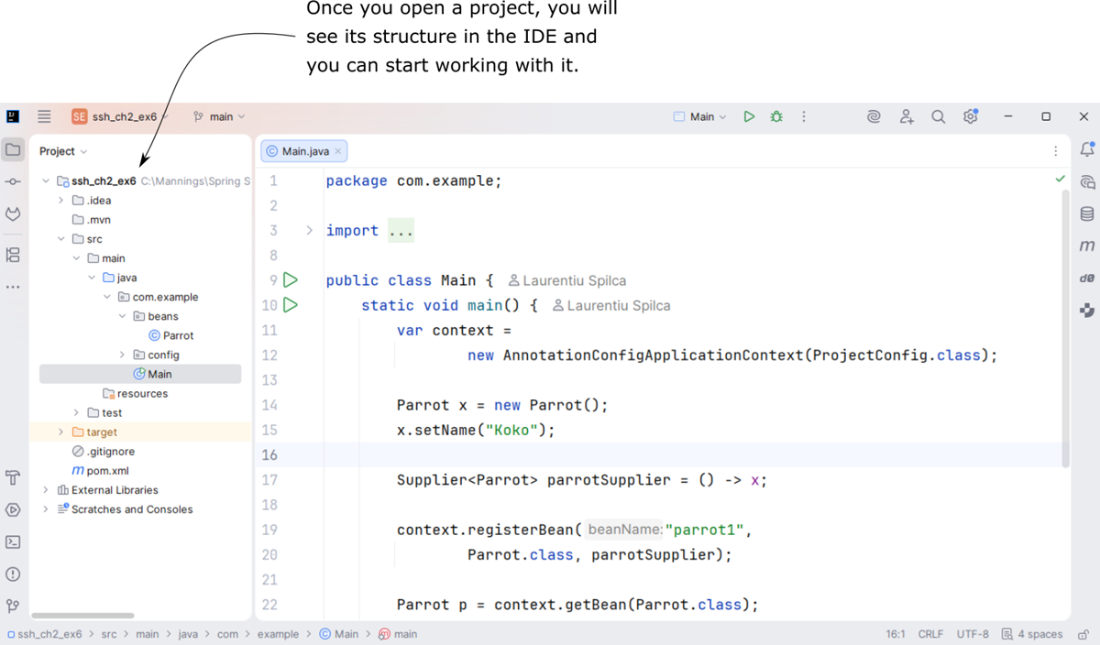Open the Notifications bell
1100x645 pixels.
pyautogui.click(x=1087, y=149)
